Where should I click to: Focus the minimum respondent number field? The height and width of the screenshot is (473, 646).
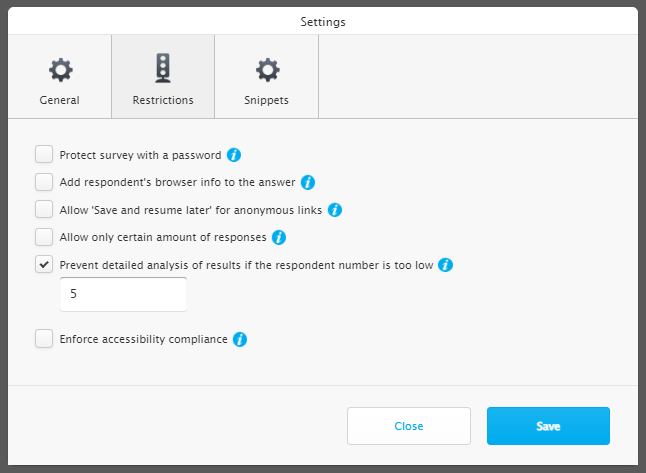124,294
